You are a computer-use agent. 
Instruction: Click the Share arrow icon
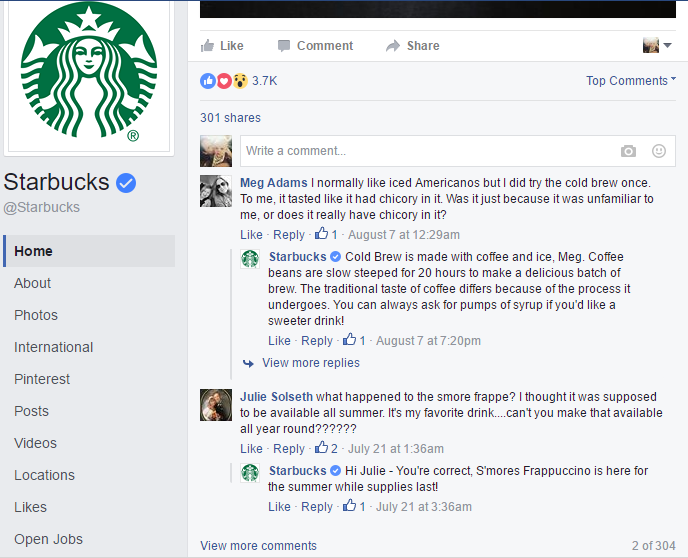[x=393, y=46]
